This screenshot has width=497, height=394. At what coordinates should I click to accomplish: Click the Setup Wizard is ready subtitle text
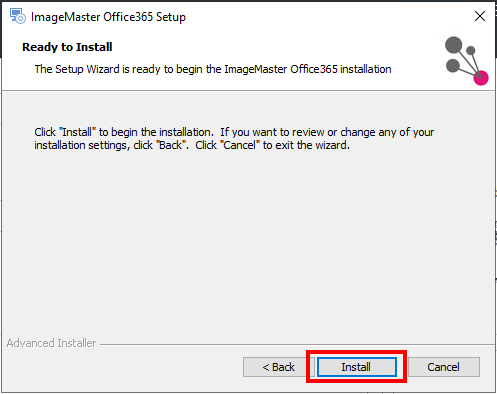(x=213, y=69)
